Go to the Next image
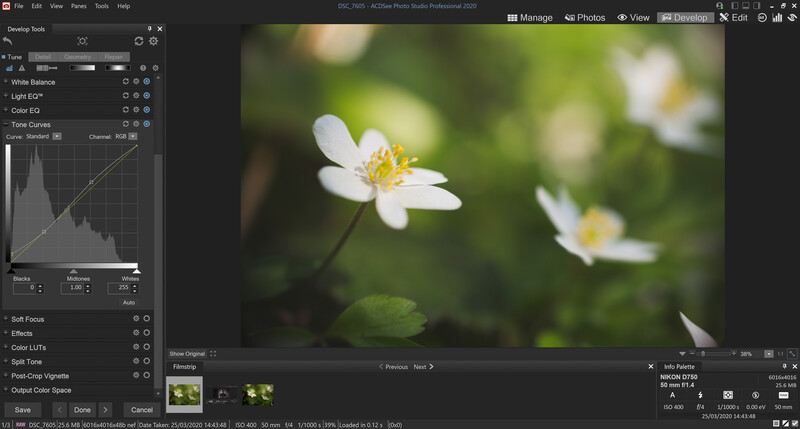The image size is (800, 429). point(423,367)
